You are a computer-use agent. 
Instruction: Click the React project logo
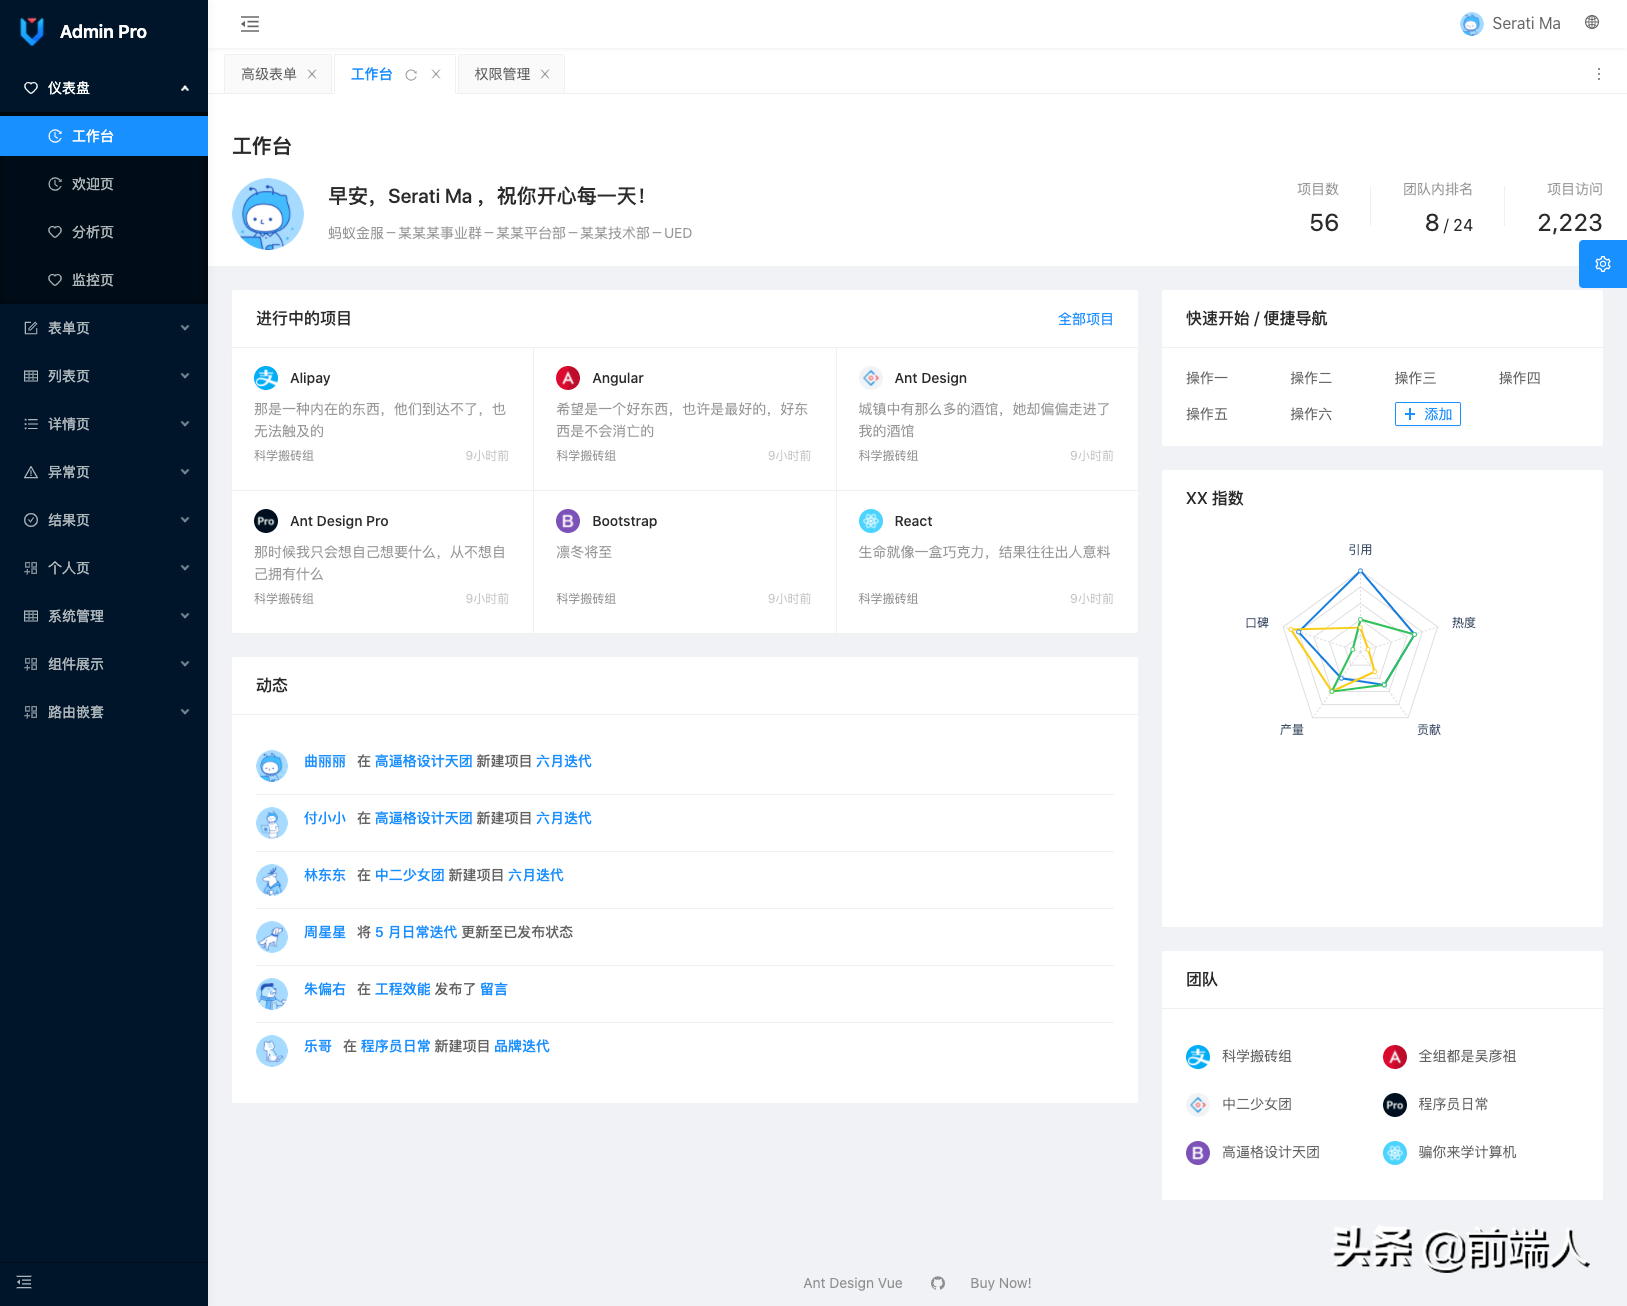point(870,520)
